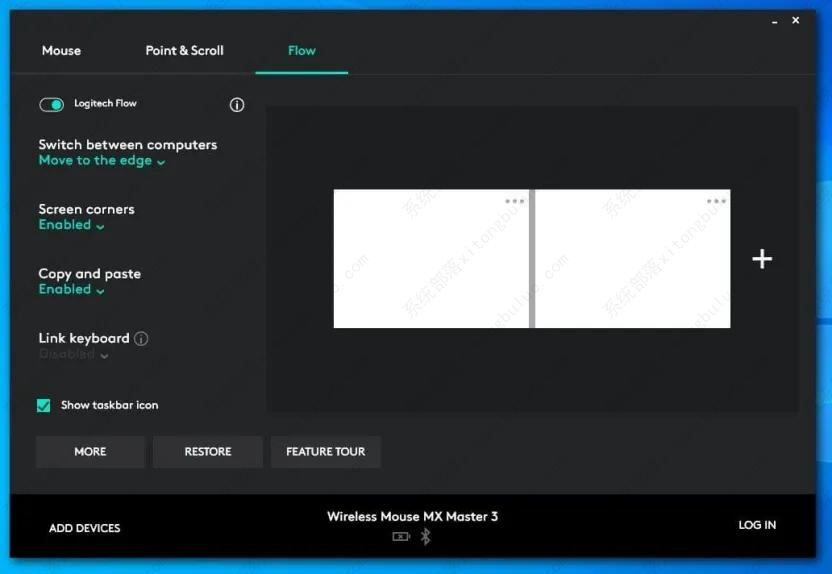Image resolution: width=832 pixels, height=574 pixels.
Task: Click the Switch between computers heading
Action: point(128,145)
